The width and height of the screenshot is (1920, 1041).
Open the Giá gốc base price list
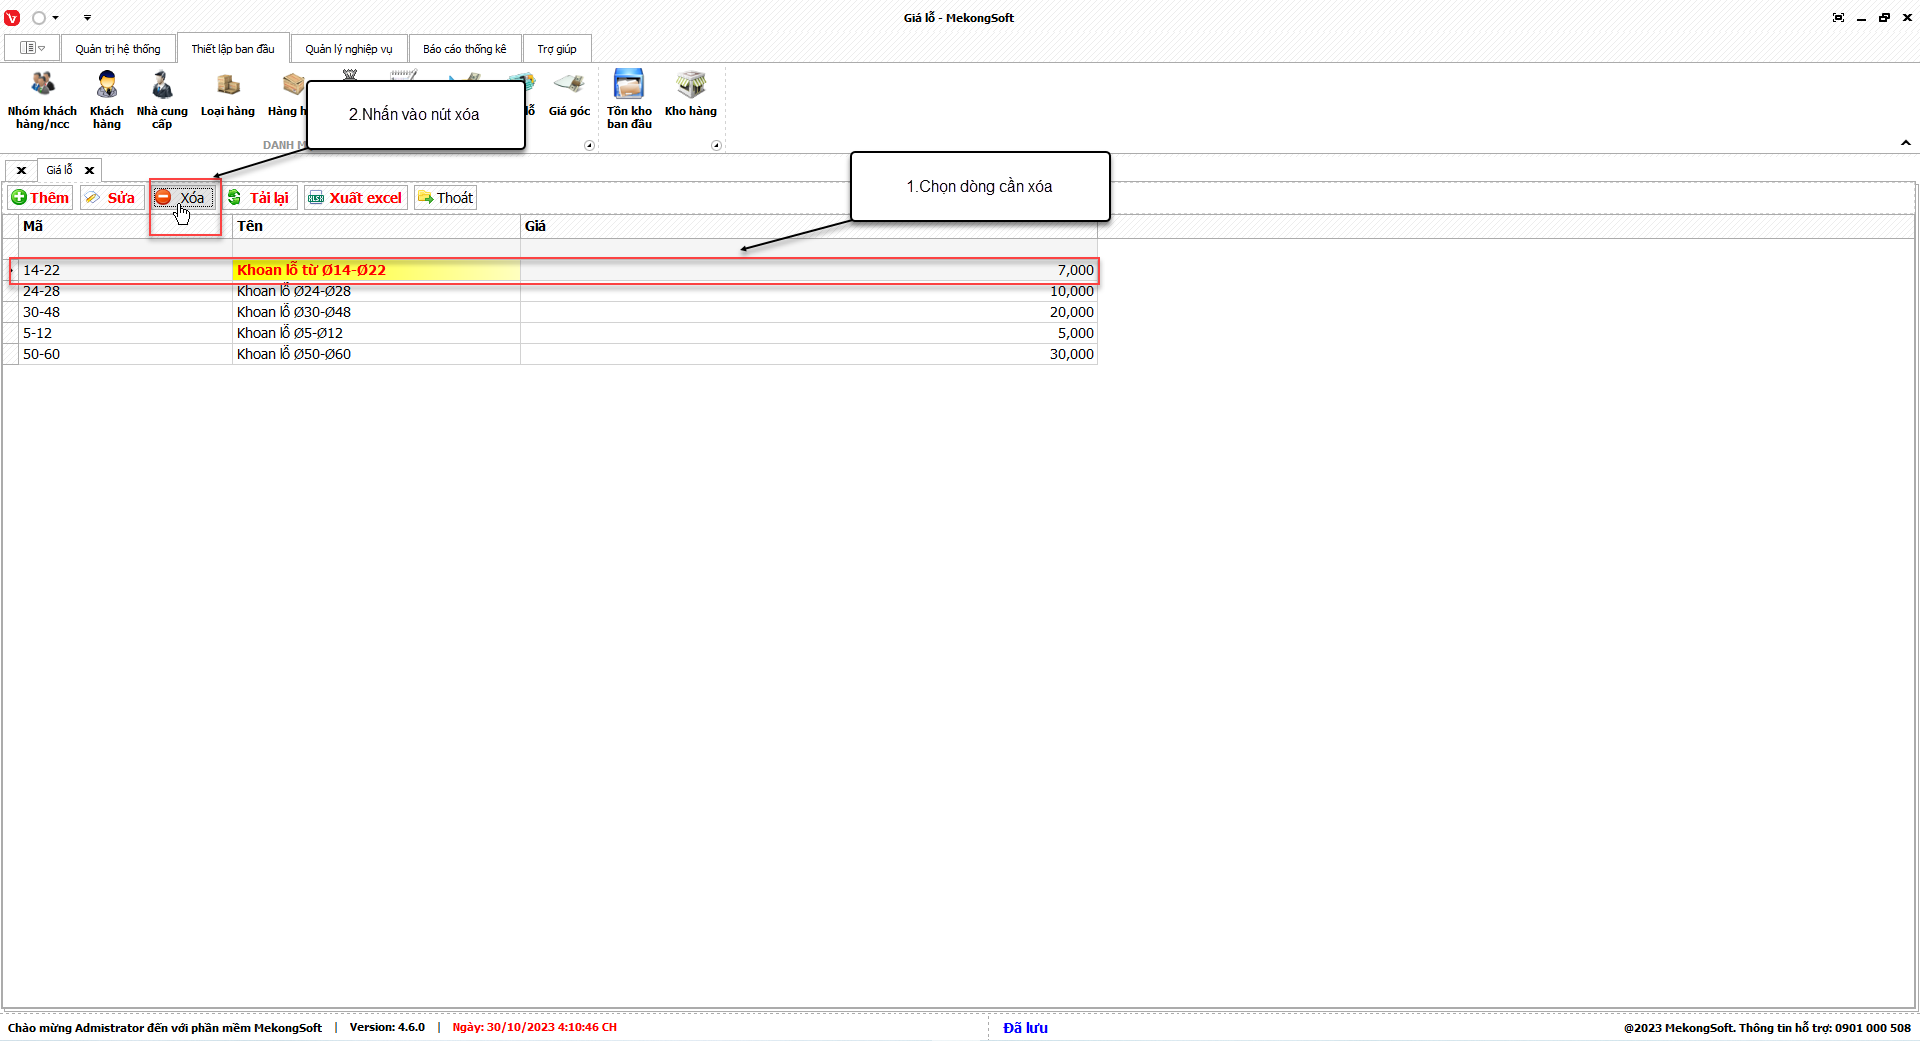click(569, 96)
